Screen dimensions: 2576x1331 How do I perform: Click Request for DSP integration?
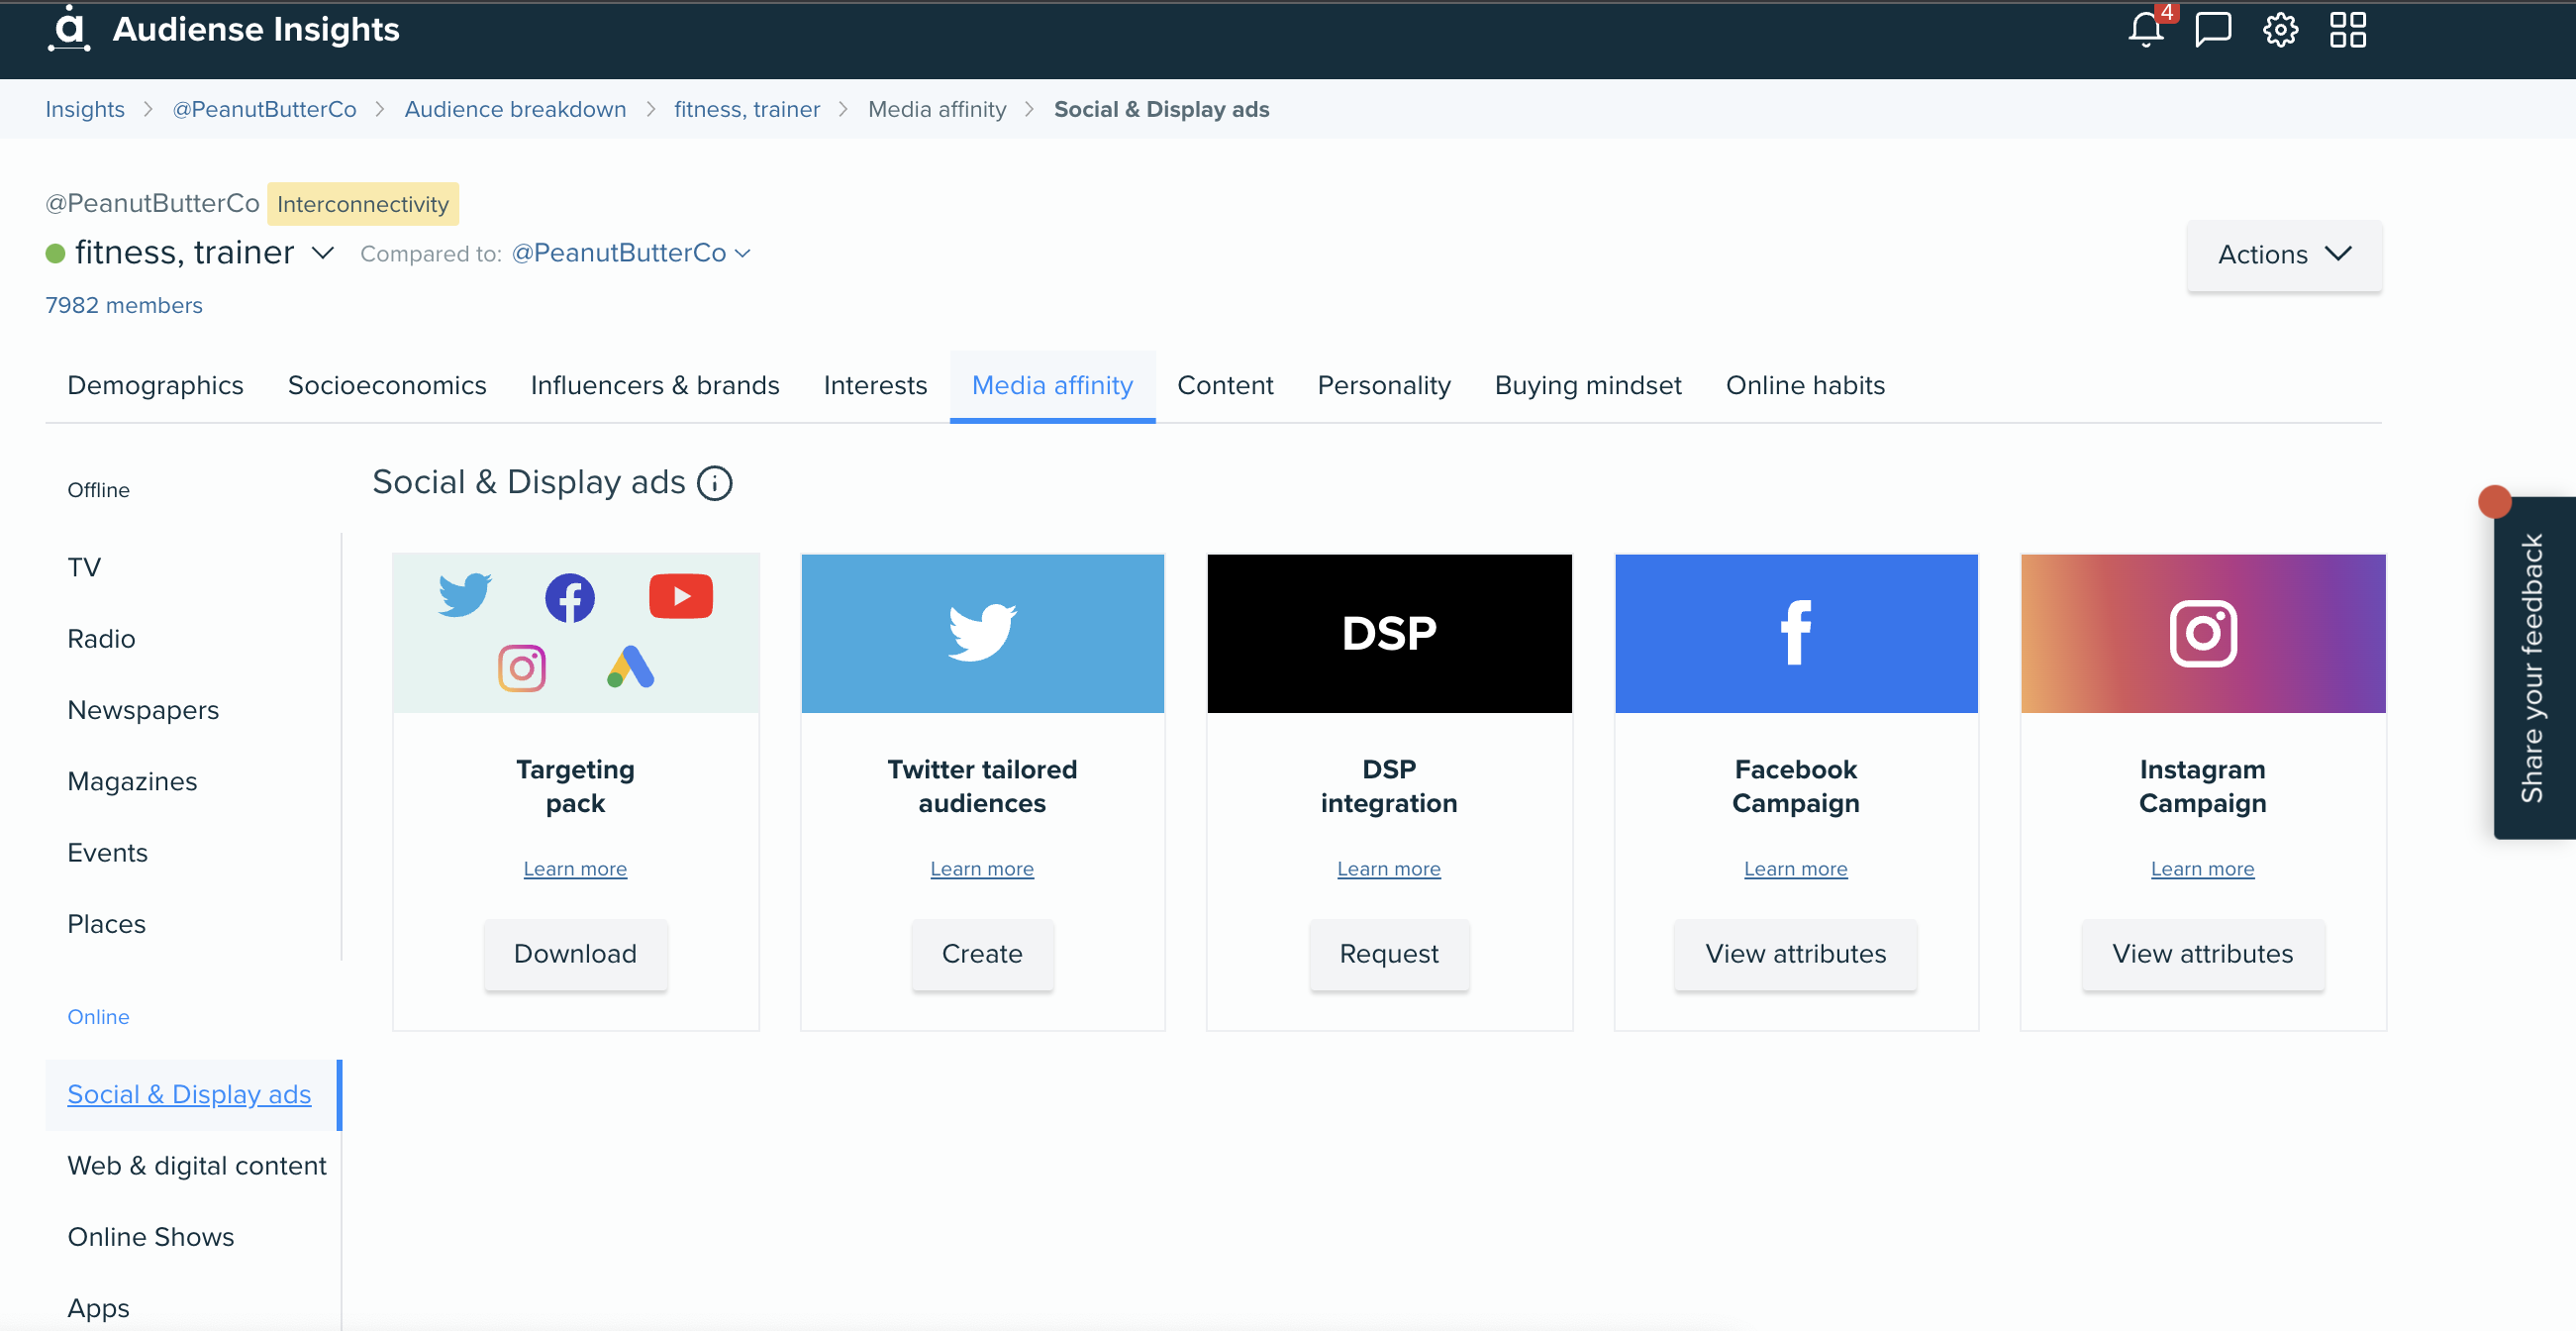point(1389,954)
